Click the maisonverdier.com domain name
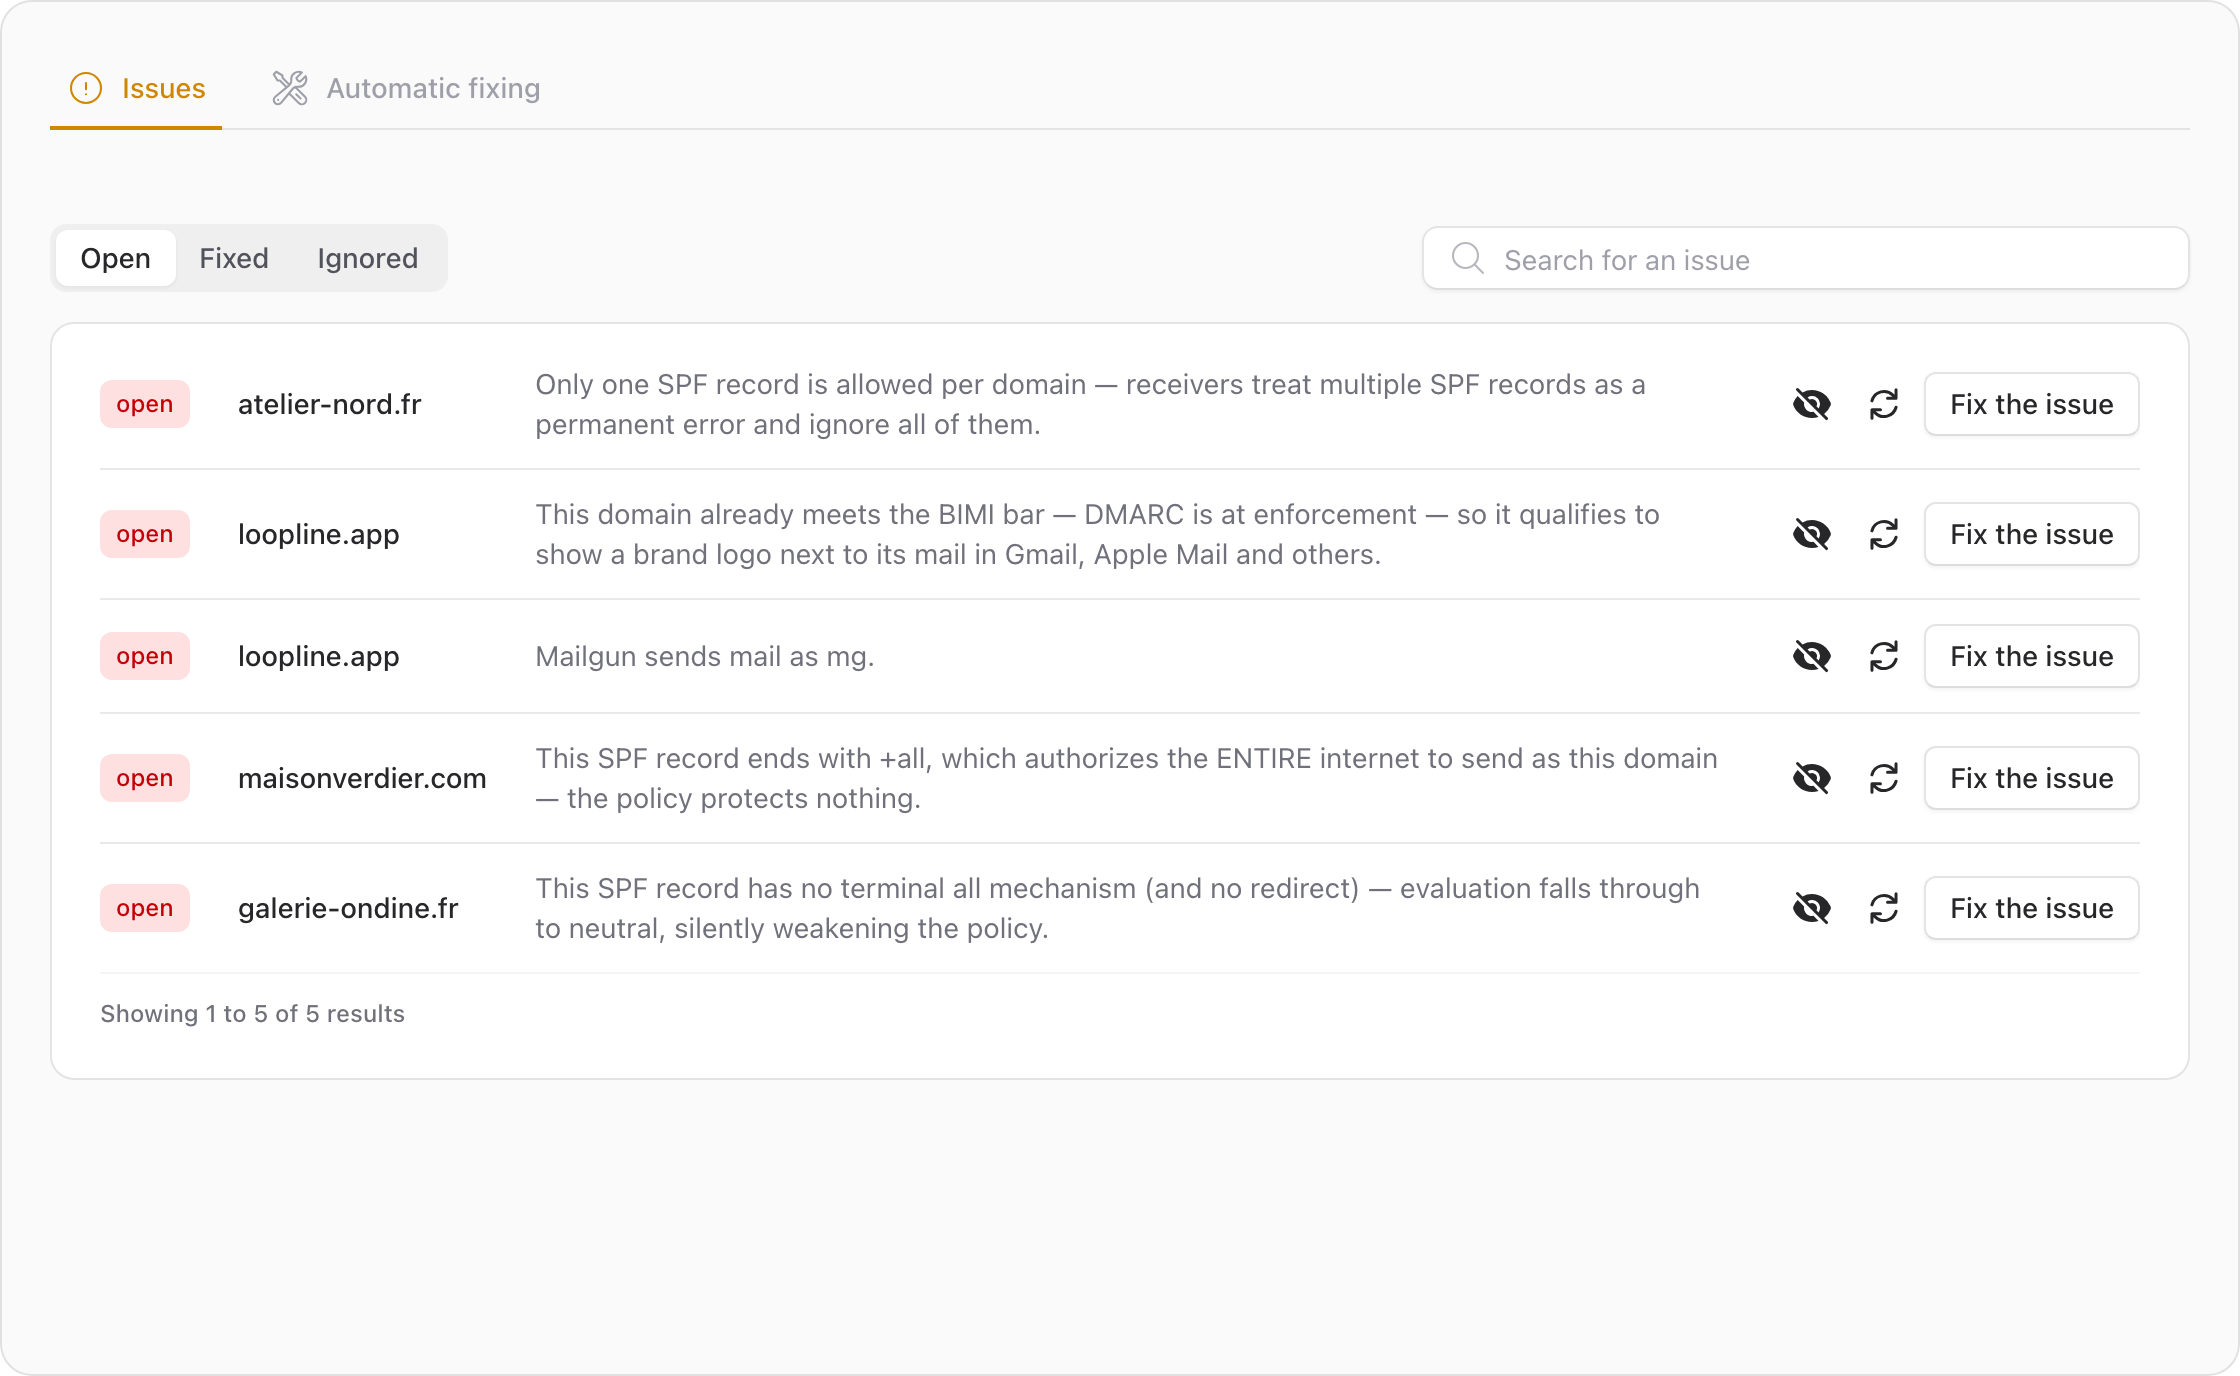 (x=362, y=778)
